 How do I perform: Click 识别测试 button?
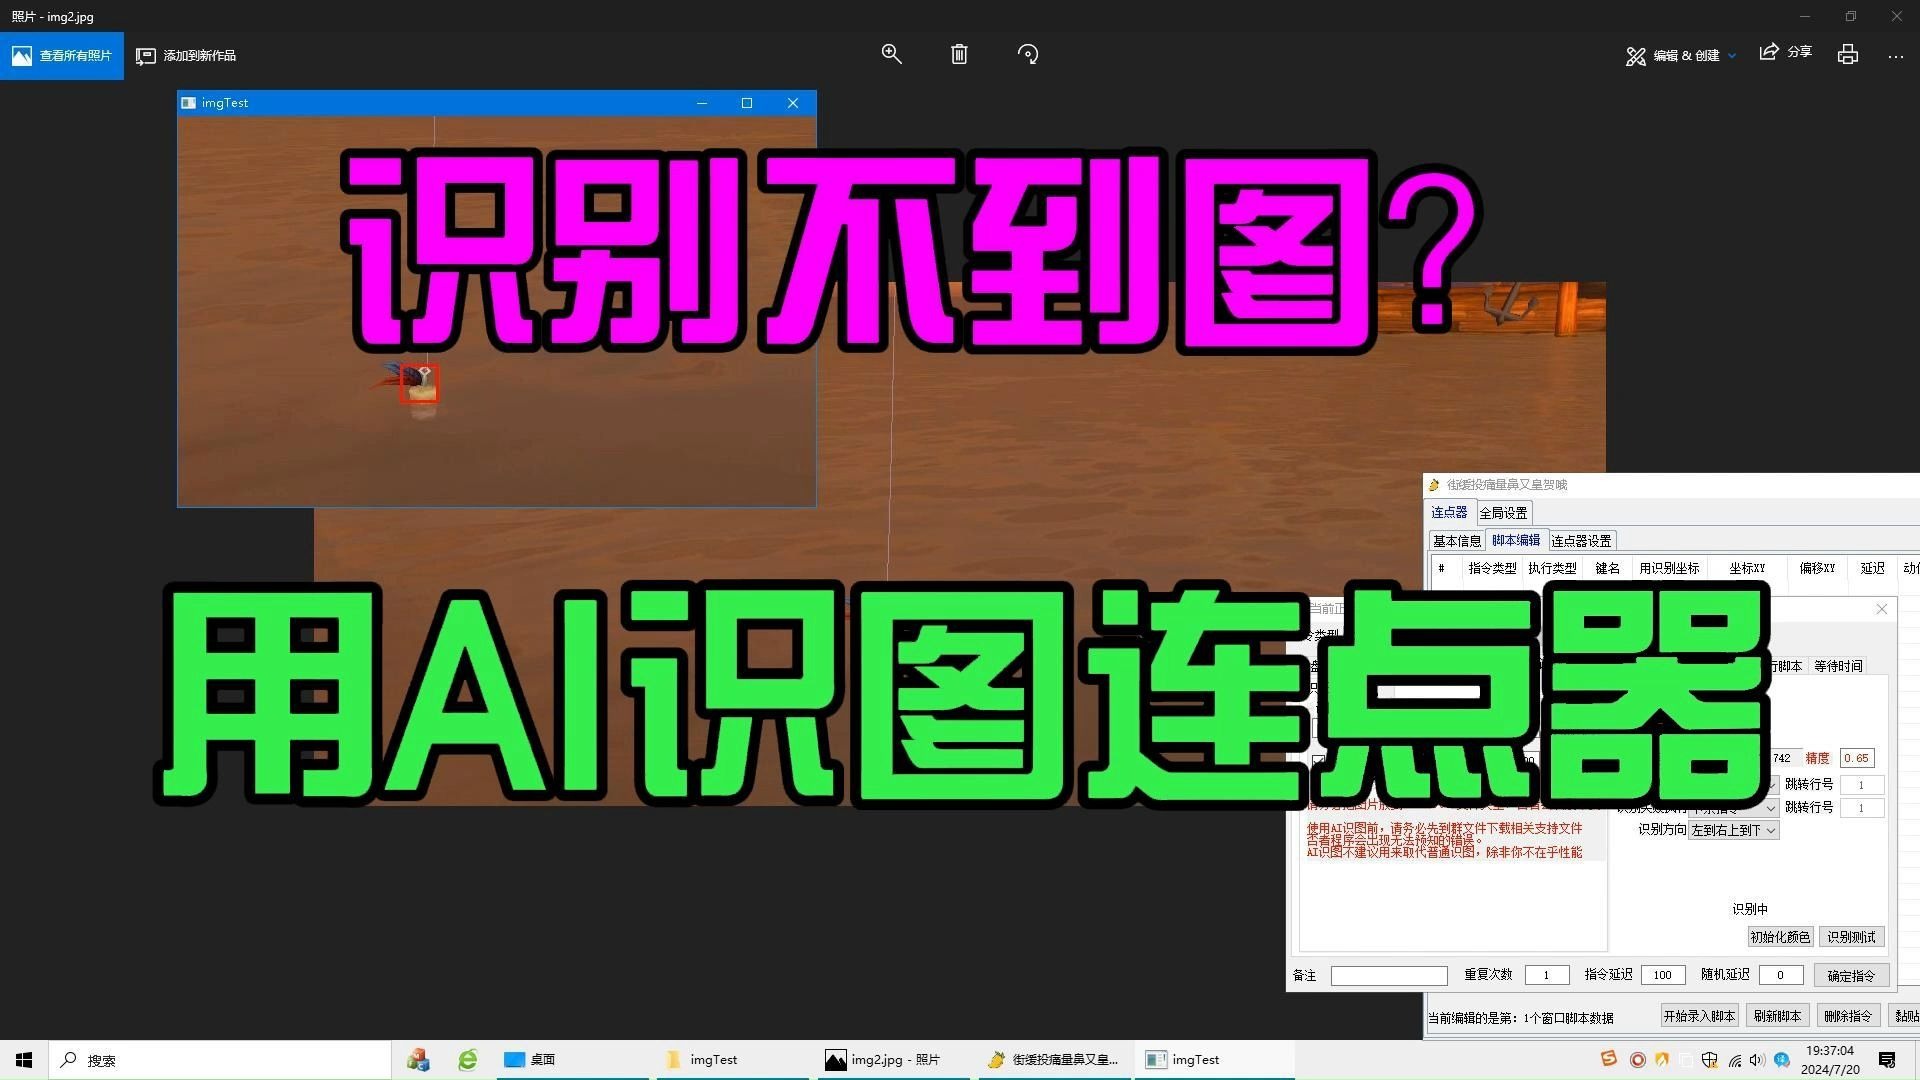pos(1851,937)
